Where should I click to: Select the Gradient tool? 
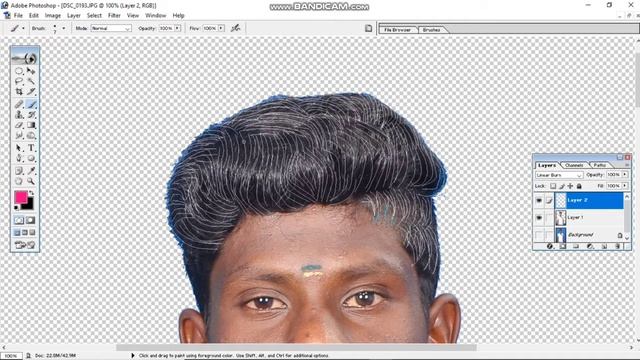[31, 125]
